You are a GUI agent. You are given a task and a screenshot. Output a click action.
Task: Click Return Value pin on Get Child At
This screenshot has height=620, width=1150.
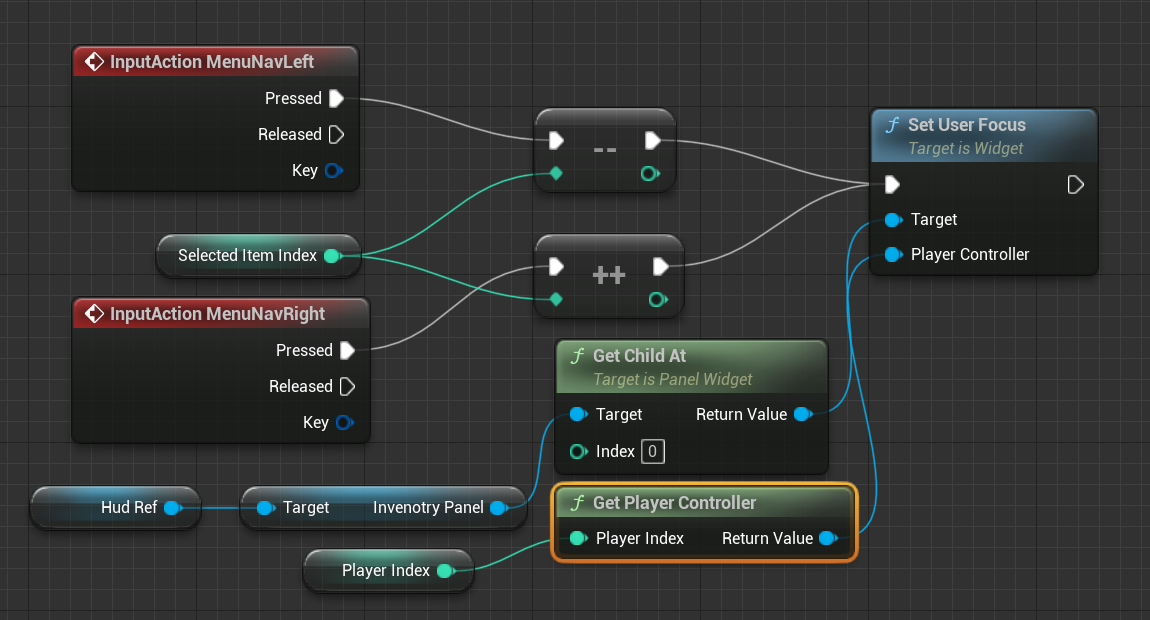[x=804, y=415]
